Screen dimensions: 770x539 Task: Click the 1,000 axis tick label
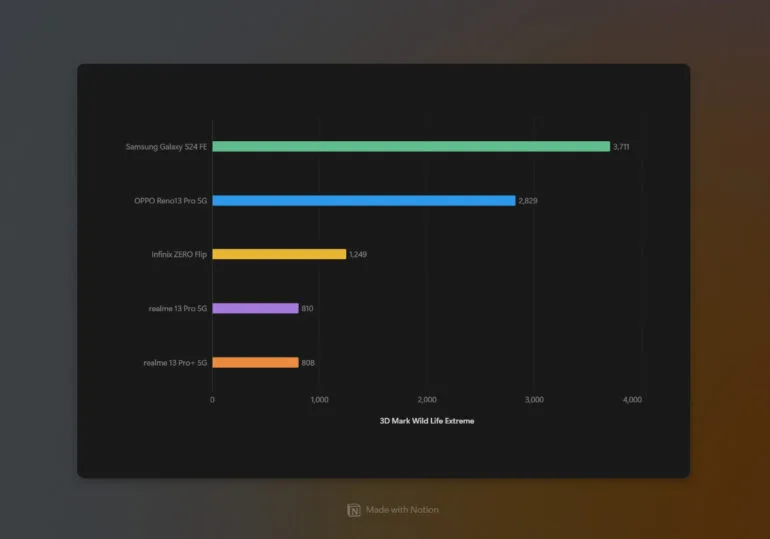[x=320, y=400]
